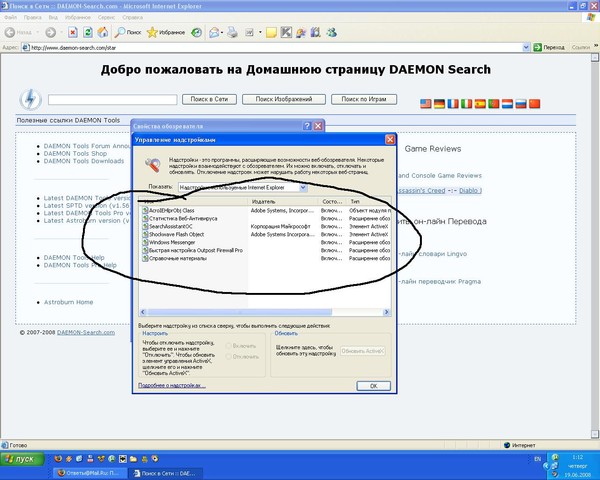Viewport: 600px width, 480px height.
Task: Click the Edit page toolbar icon
Action: point(249,33)
